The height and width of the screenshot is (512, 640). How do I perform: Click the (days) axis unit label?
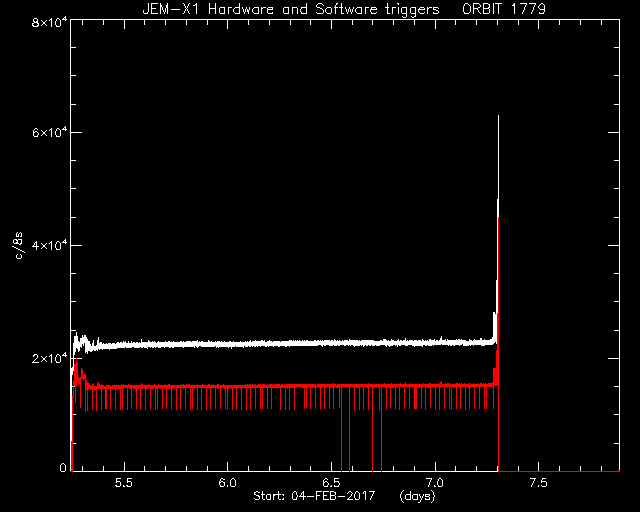417,496
